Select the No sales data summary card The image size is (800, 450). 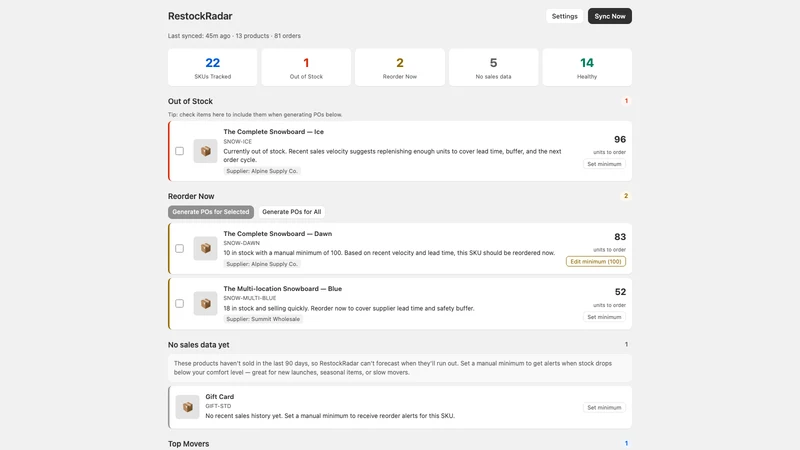(x=493, y=67)
